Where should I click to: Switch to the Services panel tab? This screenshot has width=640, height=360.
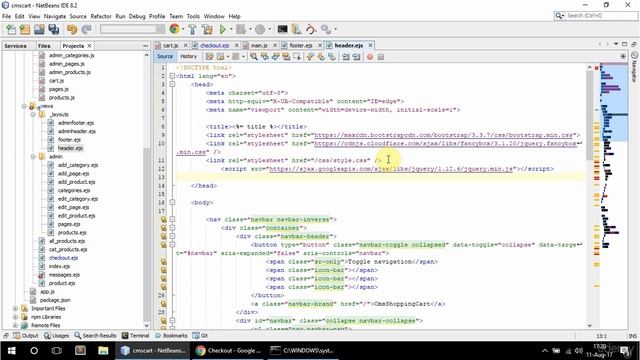tap(15, 46)
